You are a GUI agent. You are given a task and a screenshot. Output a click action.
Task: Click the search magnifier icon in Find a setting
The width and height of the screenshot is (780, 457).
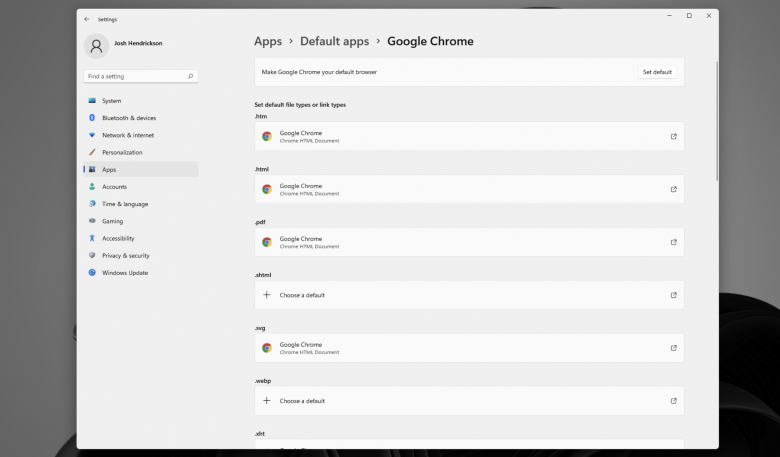tap(191, 76)
